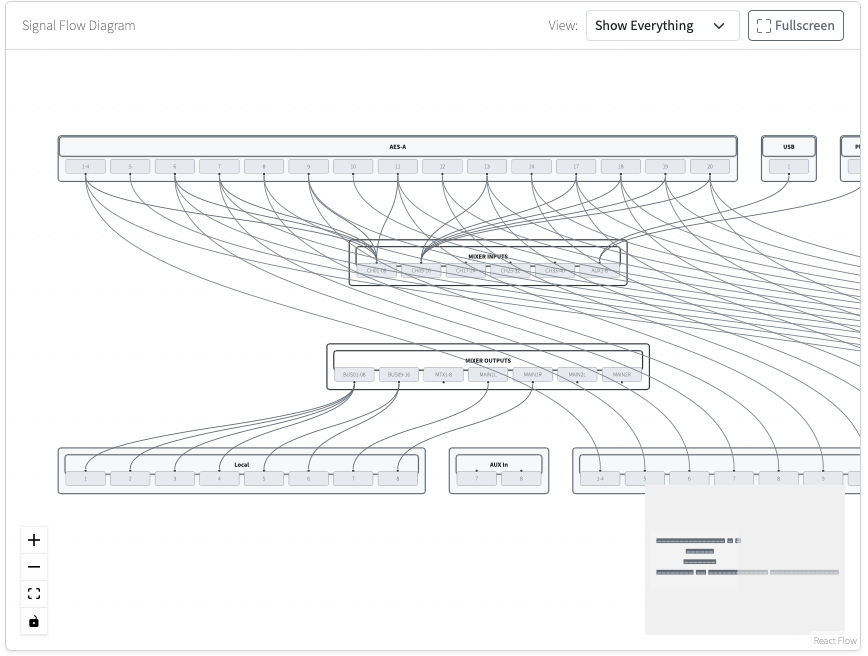
Task: Select MAIN2R mixer output node
Action: (x=622, y=375)
